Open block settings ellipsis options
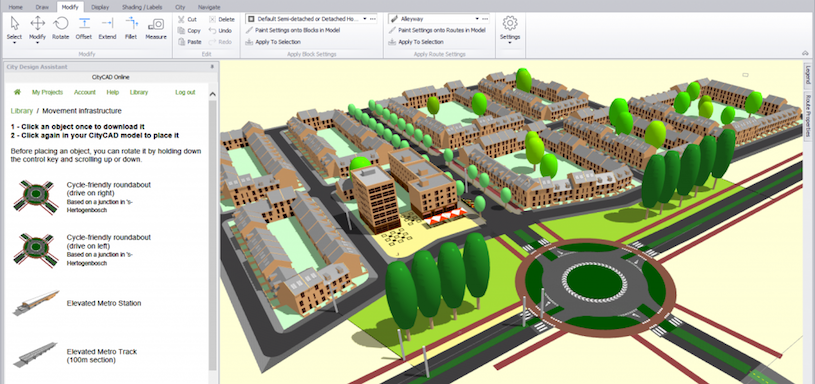Screen dimensions: 815x384 click(x=373, y=19)
